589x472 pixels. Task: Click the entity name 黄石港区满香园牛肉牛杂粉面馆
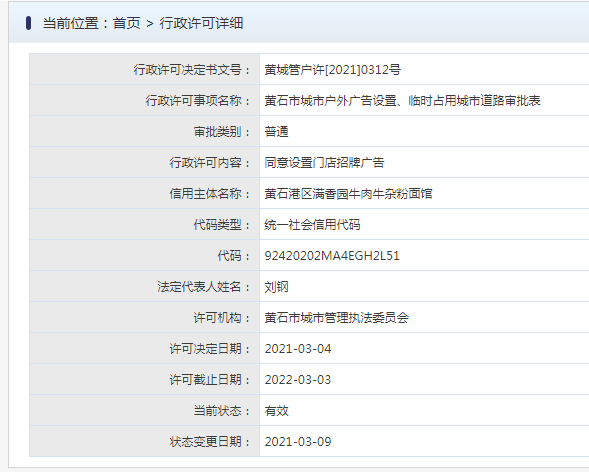pyautogui.click(x=349, y=194)
